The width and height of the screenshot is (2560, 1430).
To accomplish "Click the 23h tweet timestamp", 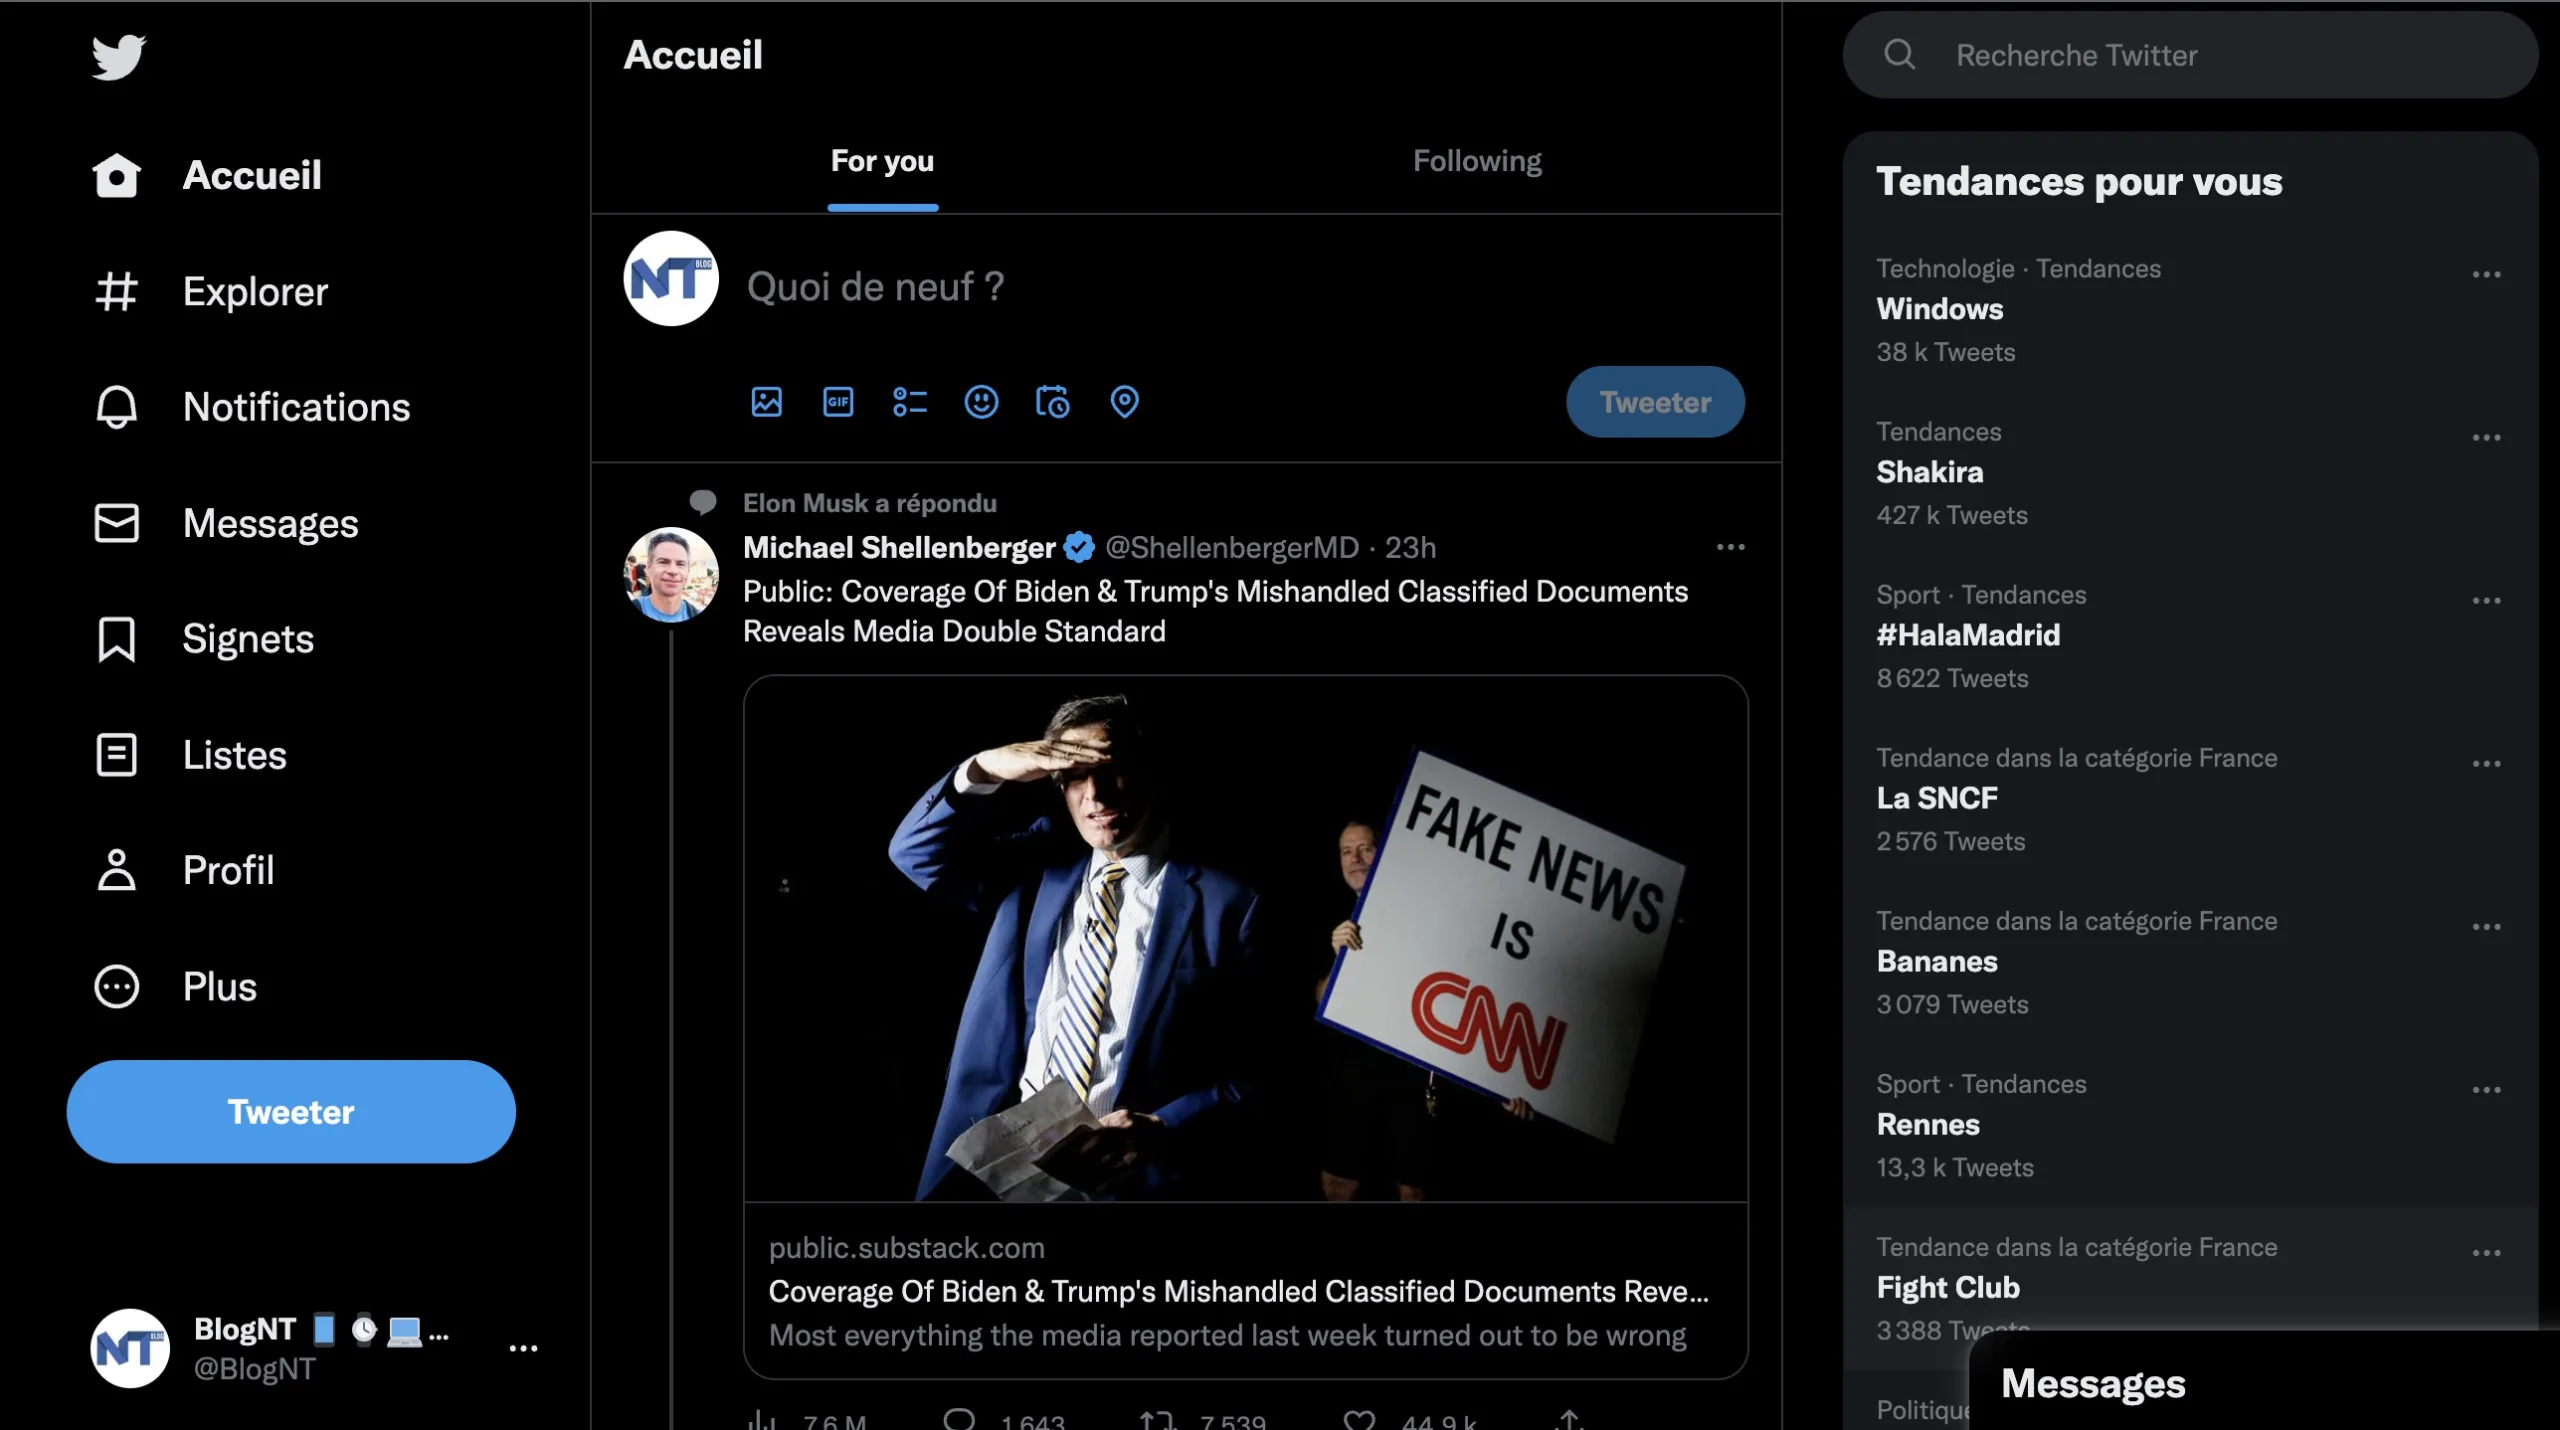I will tap(1410, 547).
